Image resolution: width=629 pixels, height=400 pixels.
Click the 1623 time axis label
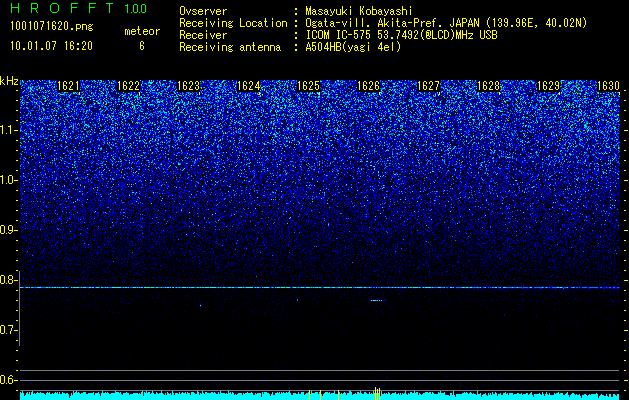pyautogui.click(x=189, y=86)
